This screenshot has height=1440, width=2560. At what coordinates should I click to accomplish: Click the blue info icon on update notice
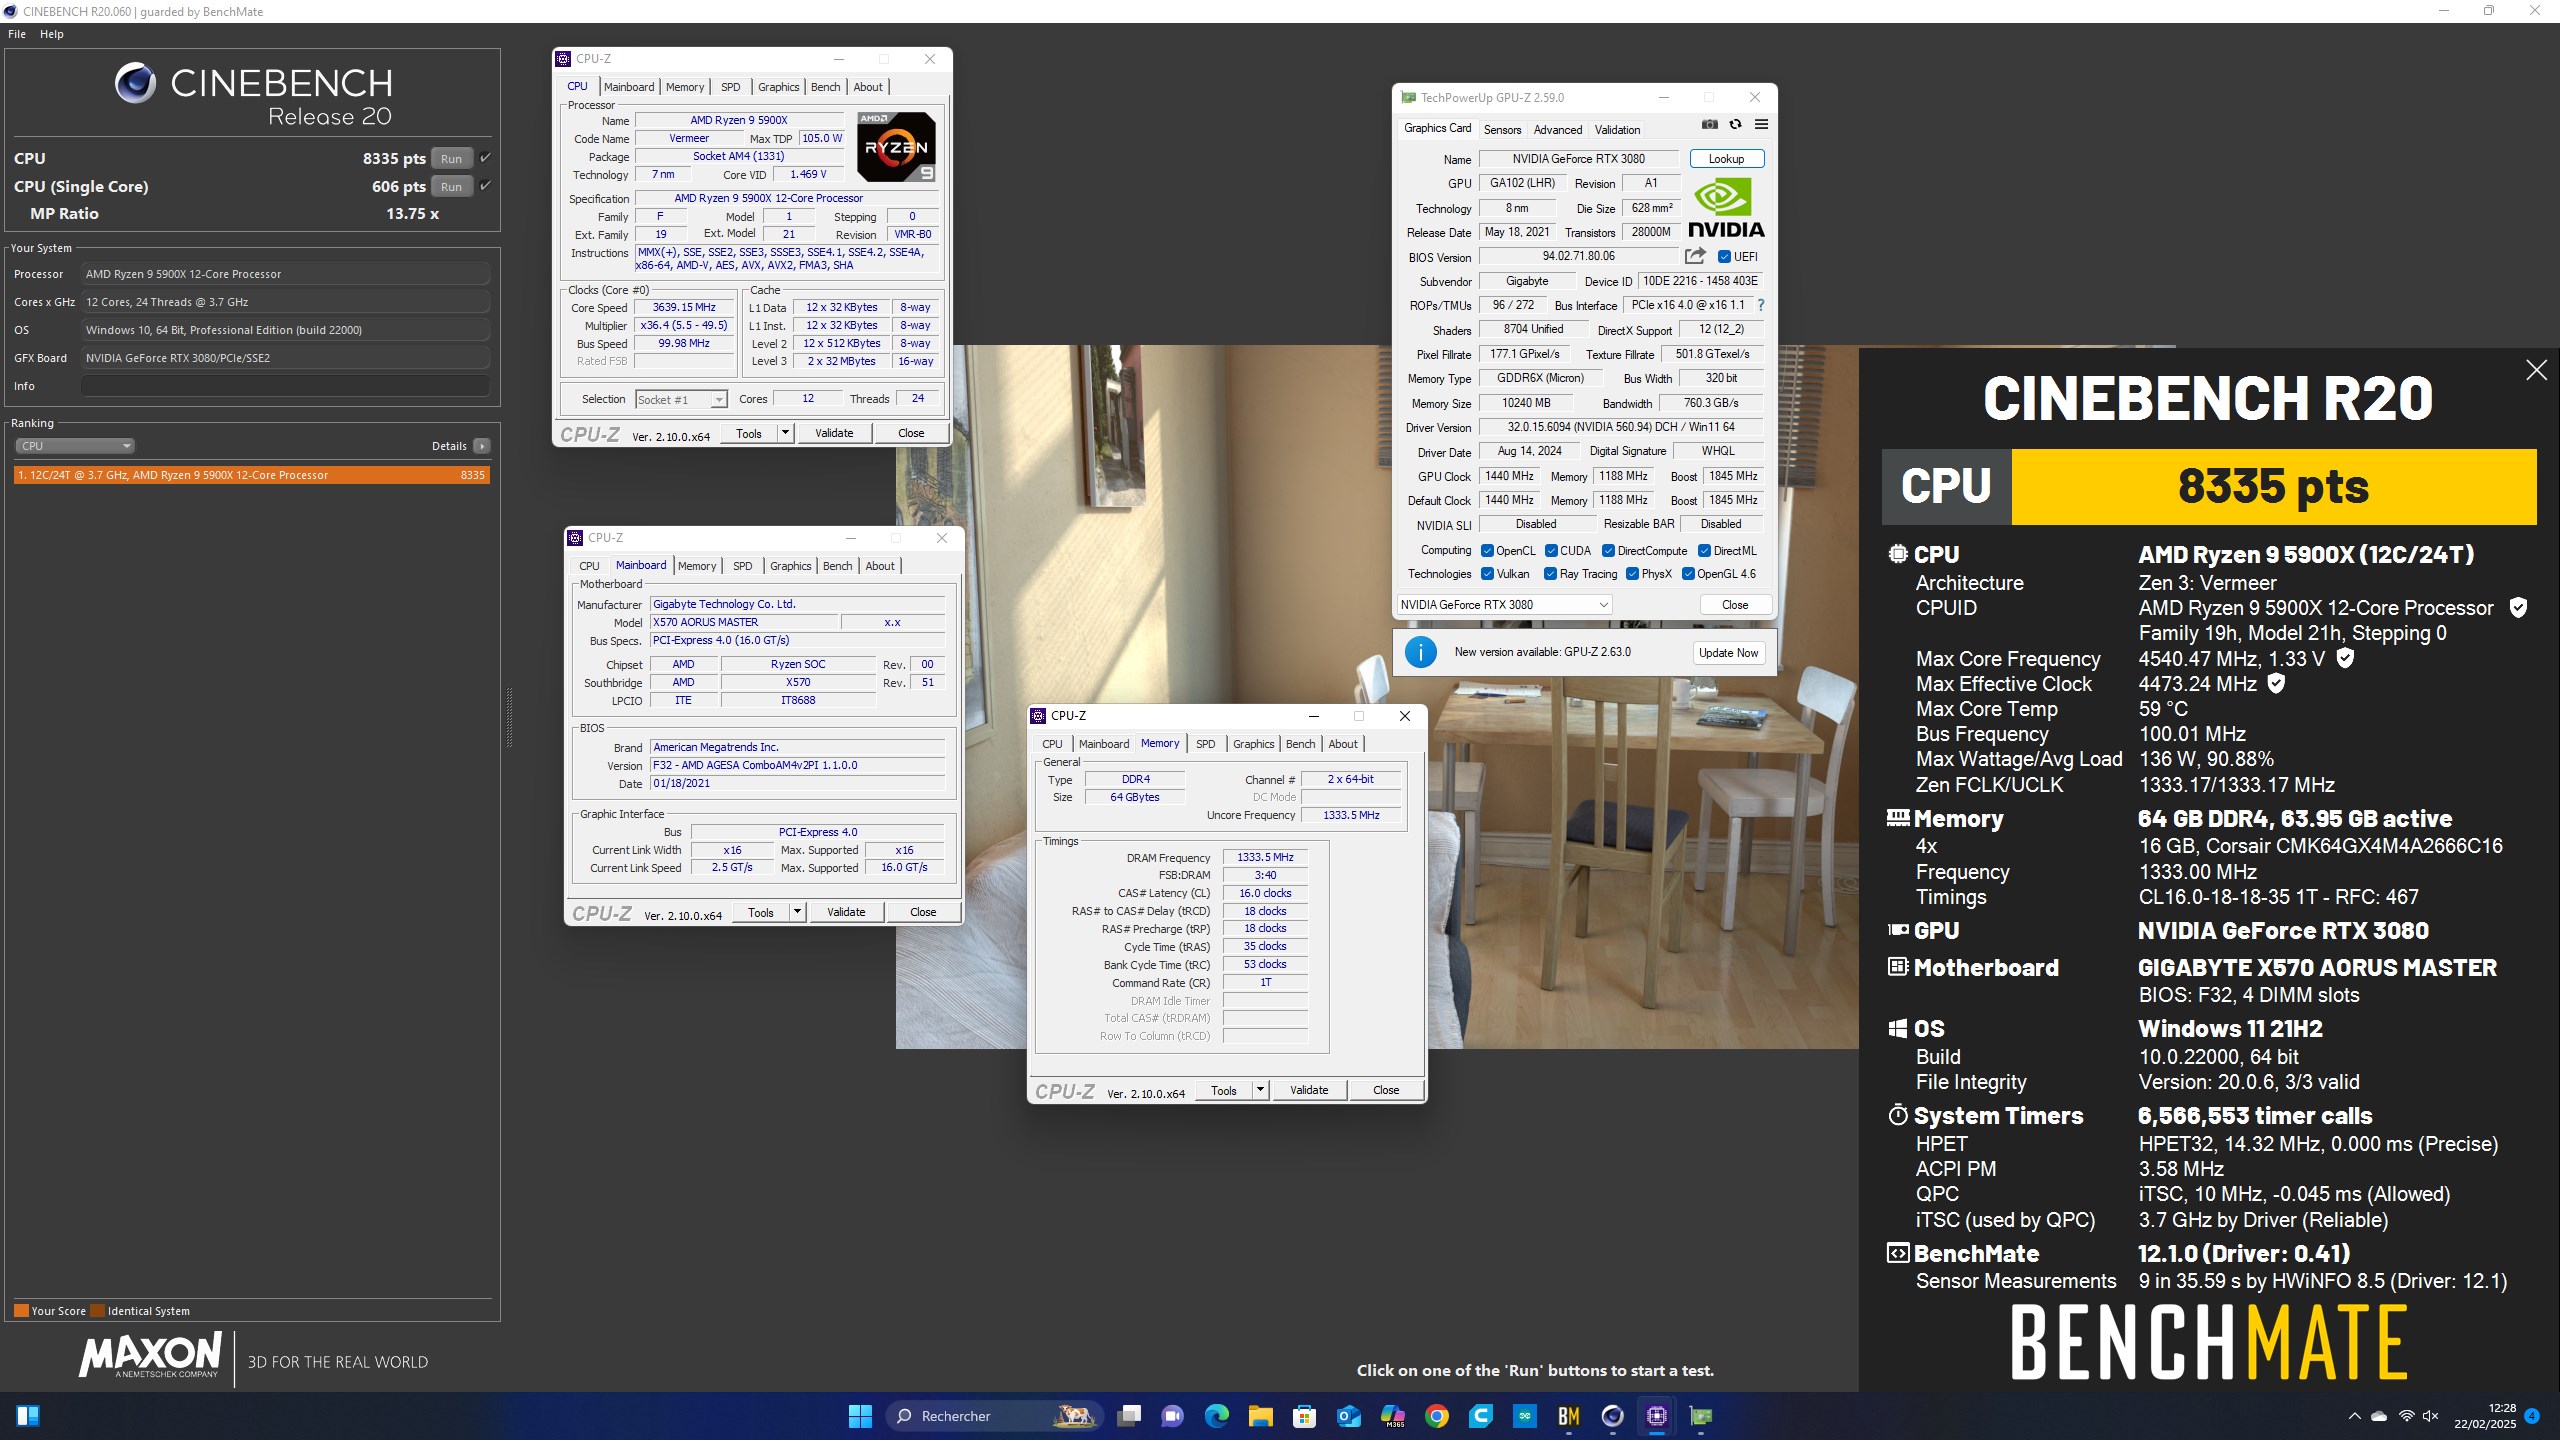1420,652
